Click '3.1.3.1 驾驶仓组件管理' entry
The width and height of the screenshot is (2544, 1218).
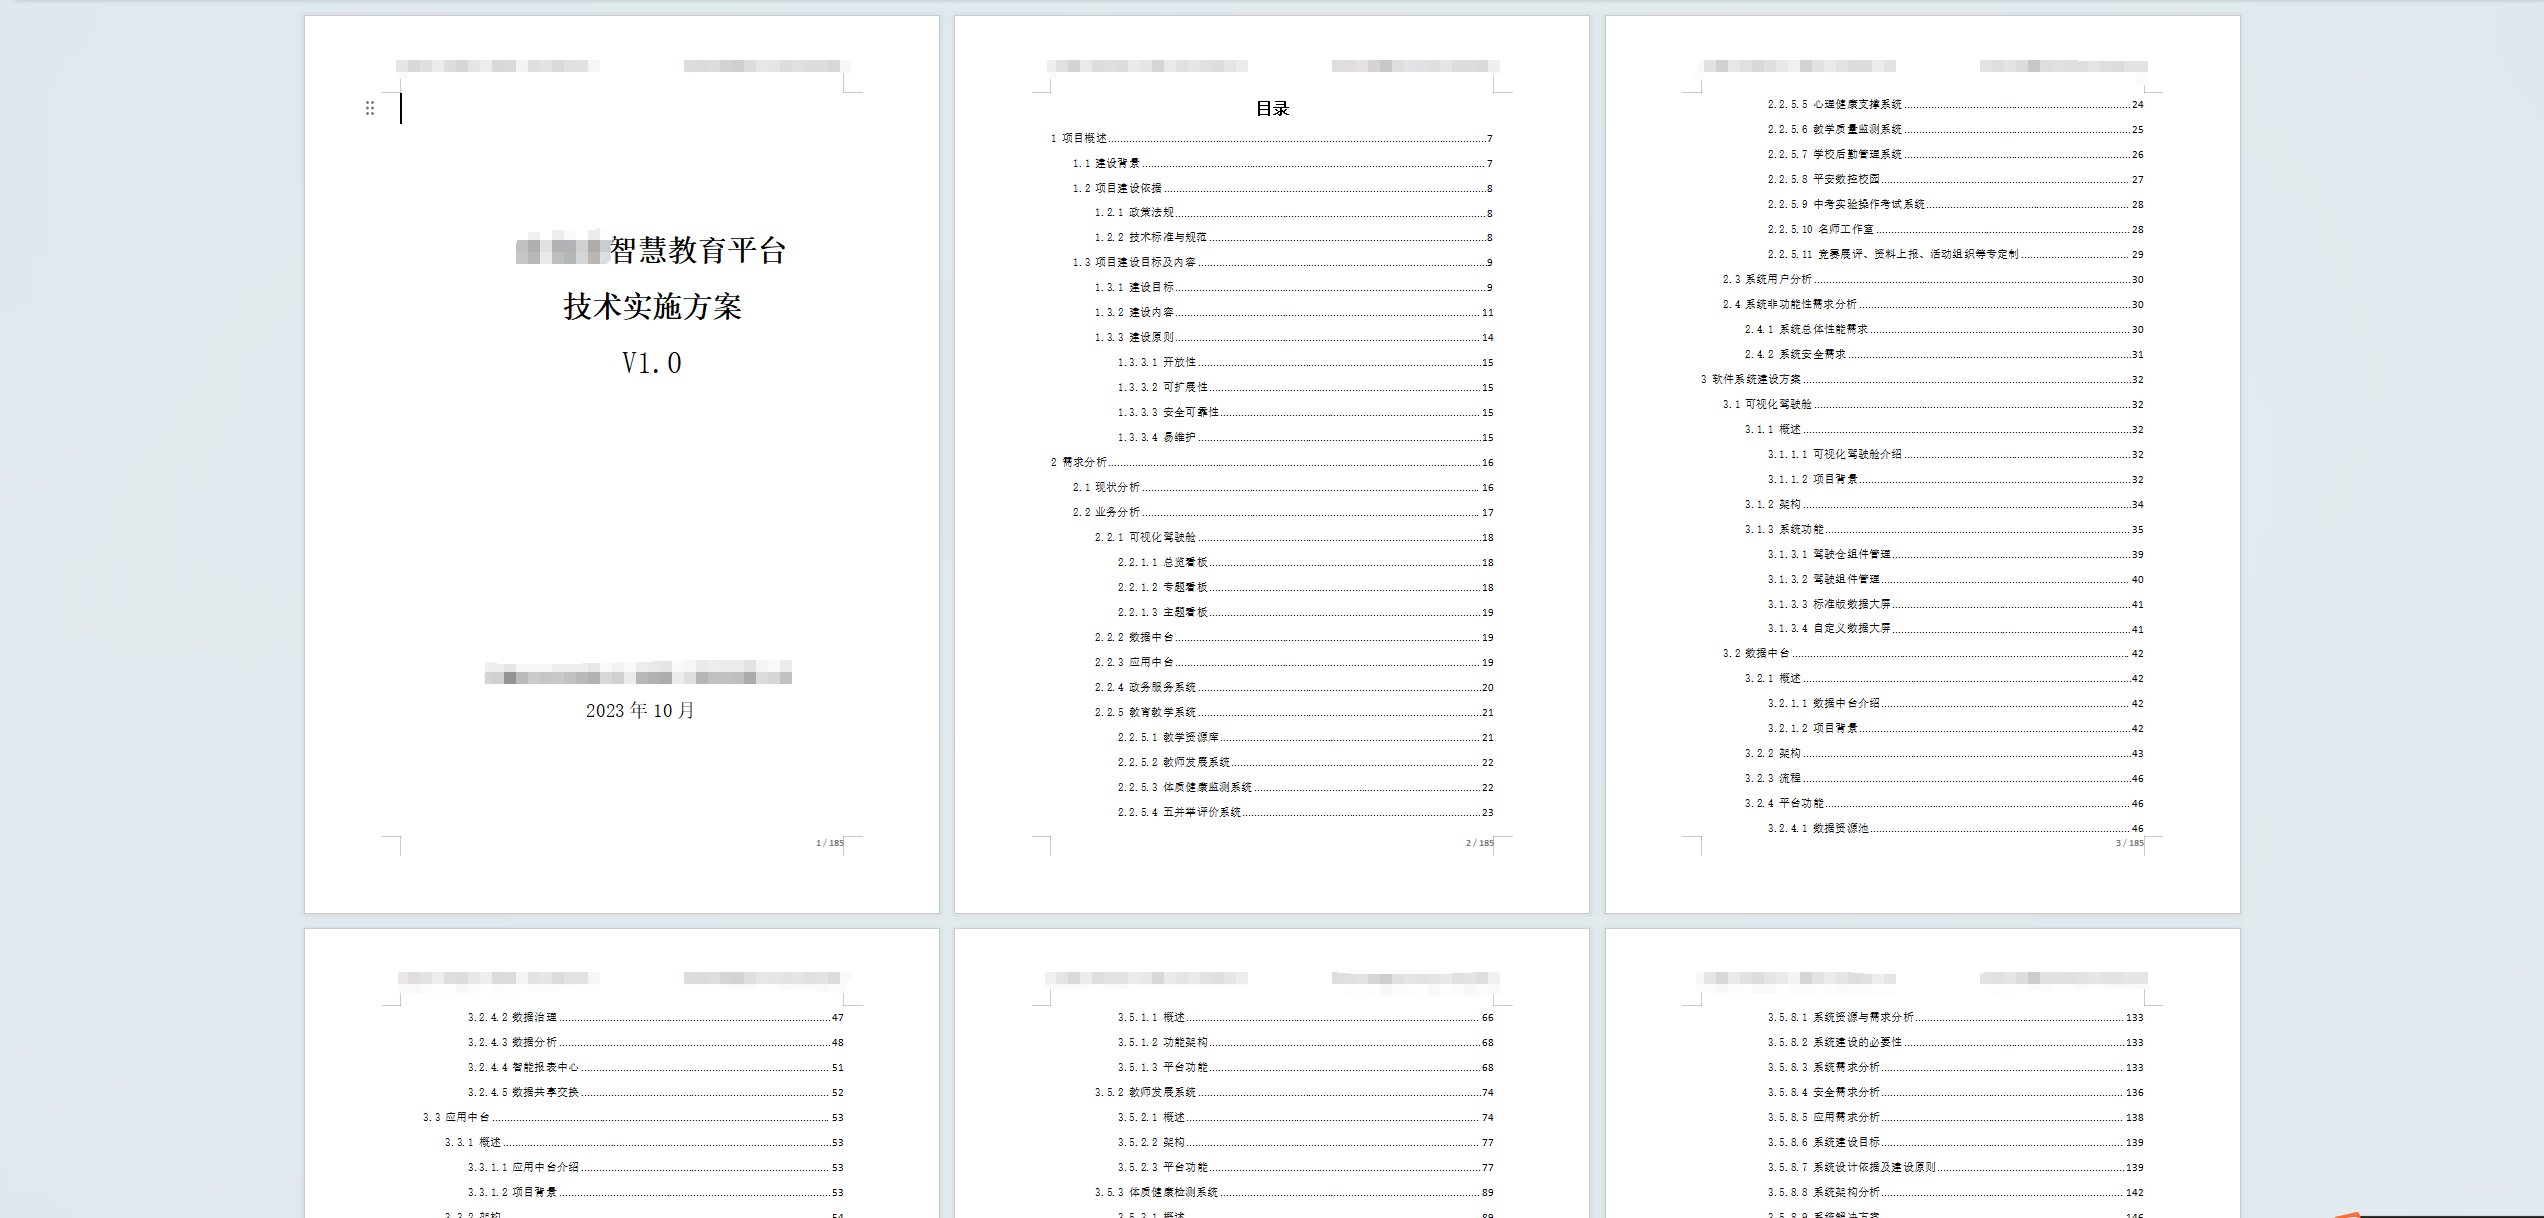(x=1955, y=555)
